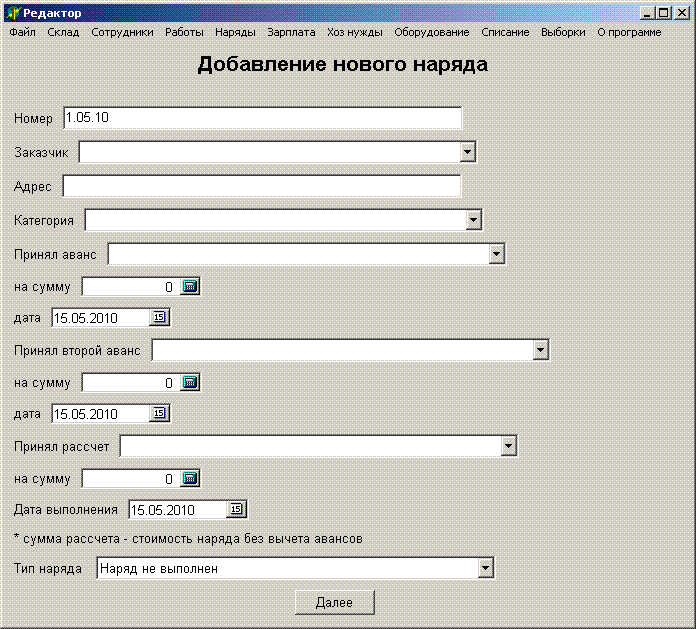Viewport: 696px width, 629px height.
Task: Open calendar for date below Принял аванс
Action: [160, 318]
